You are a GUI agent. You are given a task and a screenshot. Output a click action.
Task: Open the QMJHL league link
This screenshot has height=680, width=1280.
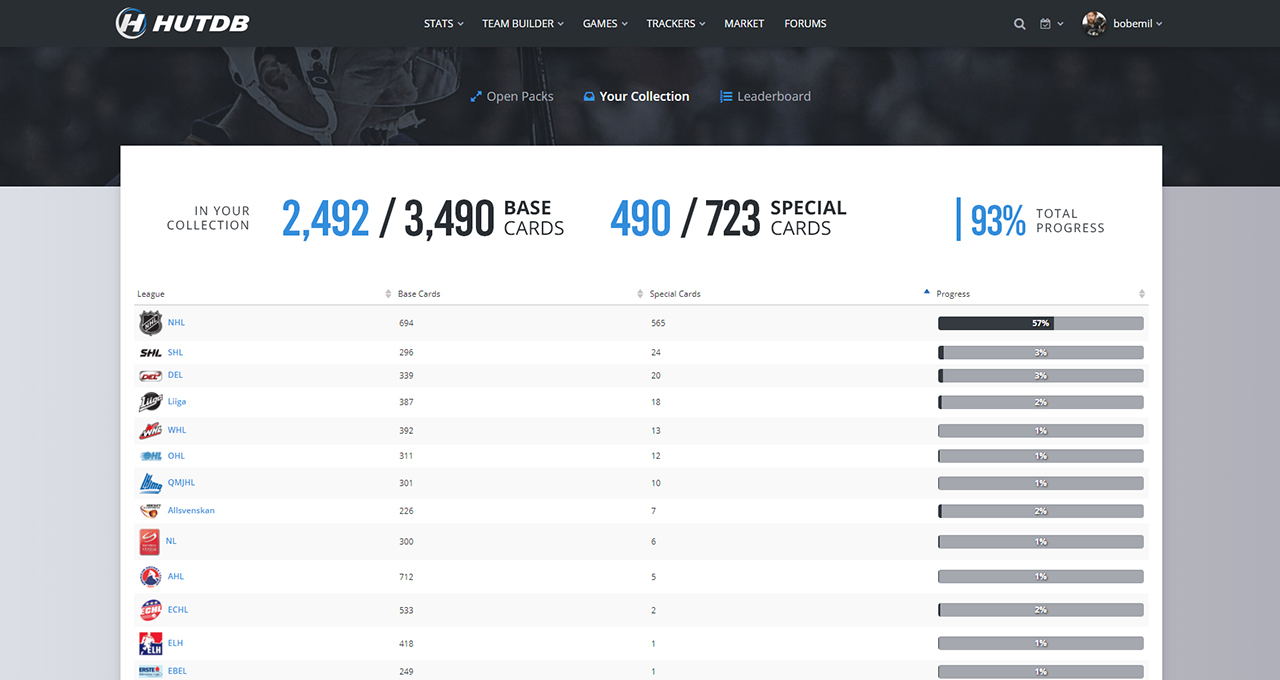181,482
